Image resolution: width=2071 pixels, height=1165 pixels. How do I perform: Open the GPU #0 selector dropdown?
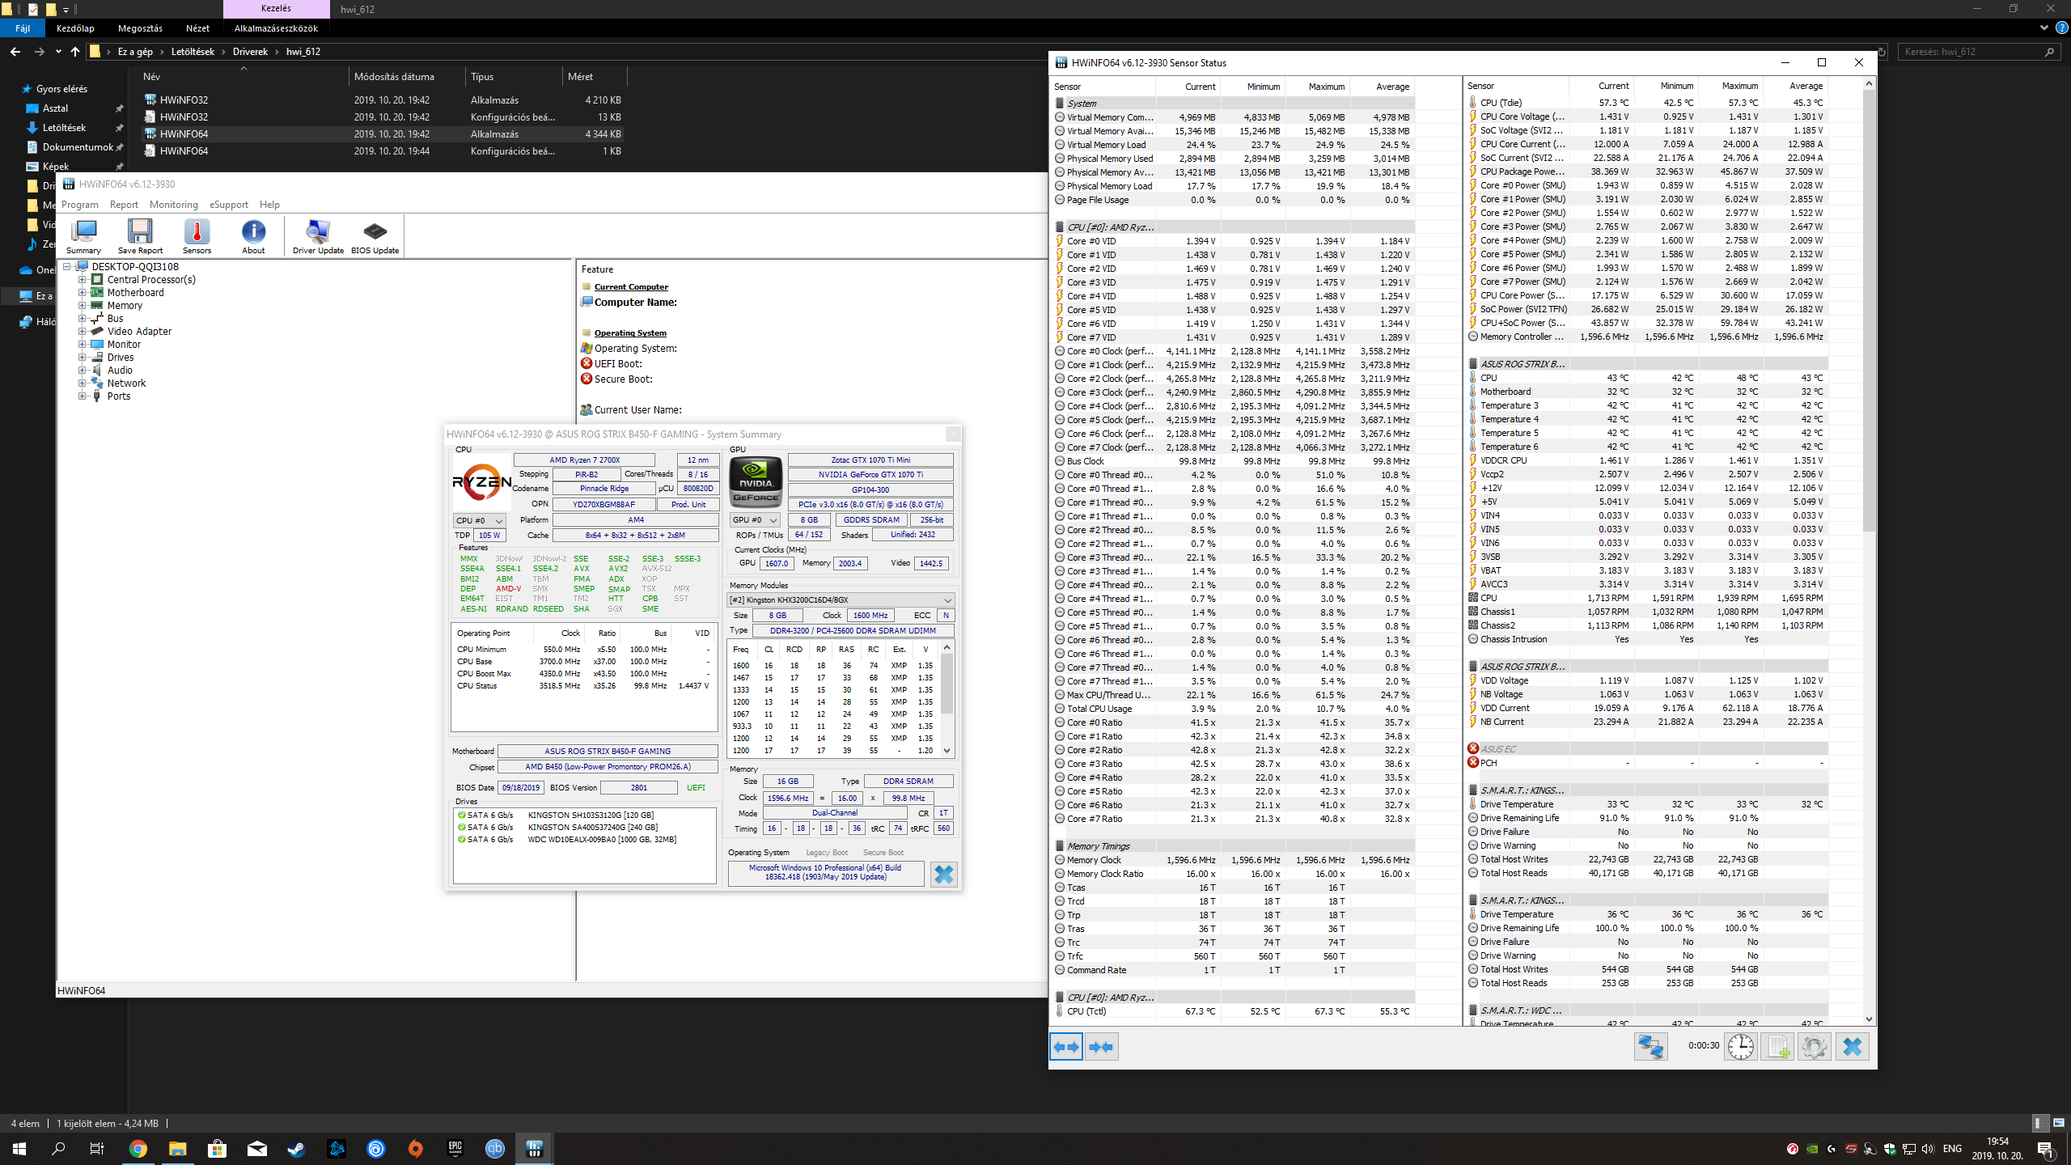pyautogui.click(x=755, y=520)
